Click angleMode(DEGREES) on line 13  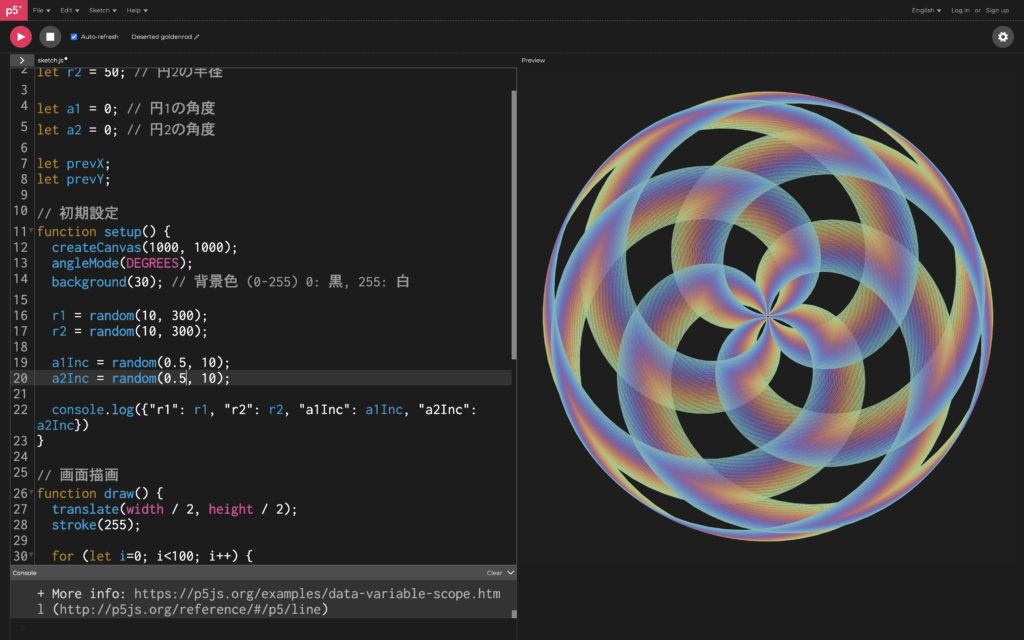[x=122, y=263]
